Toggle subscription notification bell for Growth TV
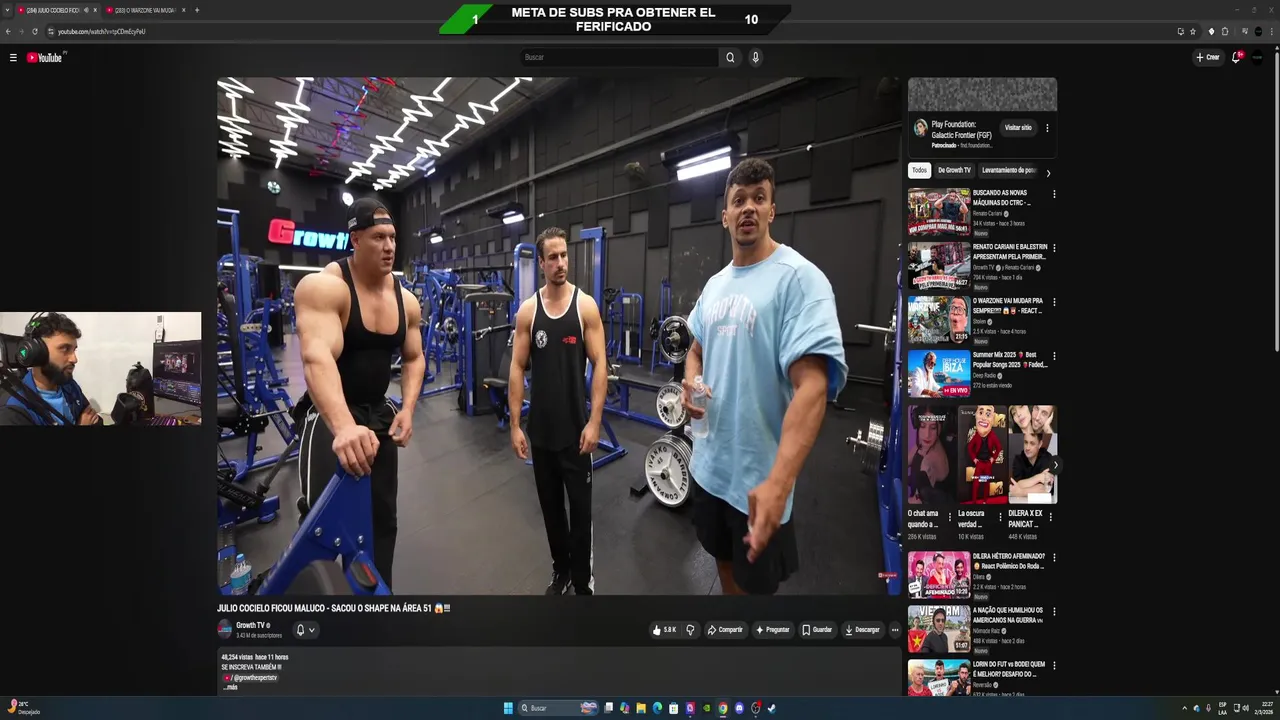This screenshot has height=720, width=1280. [304, 630]
